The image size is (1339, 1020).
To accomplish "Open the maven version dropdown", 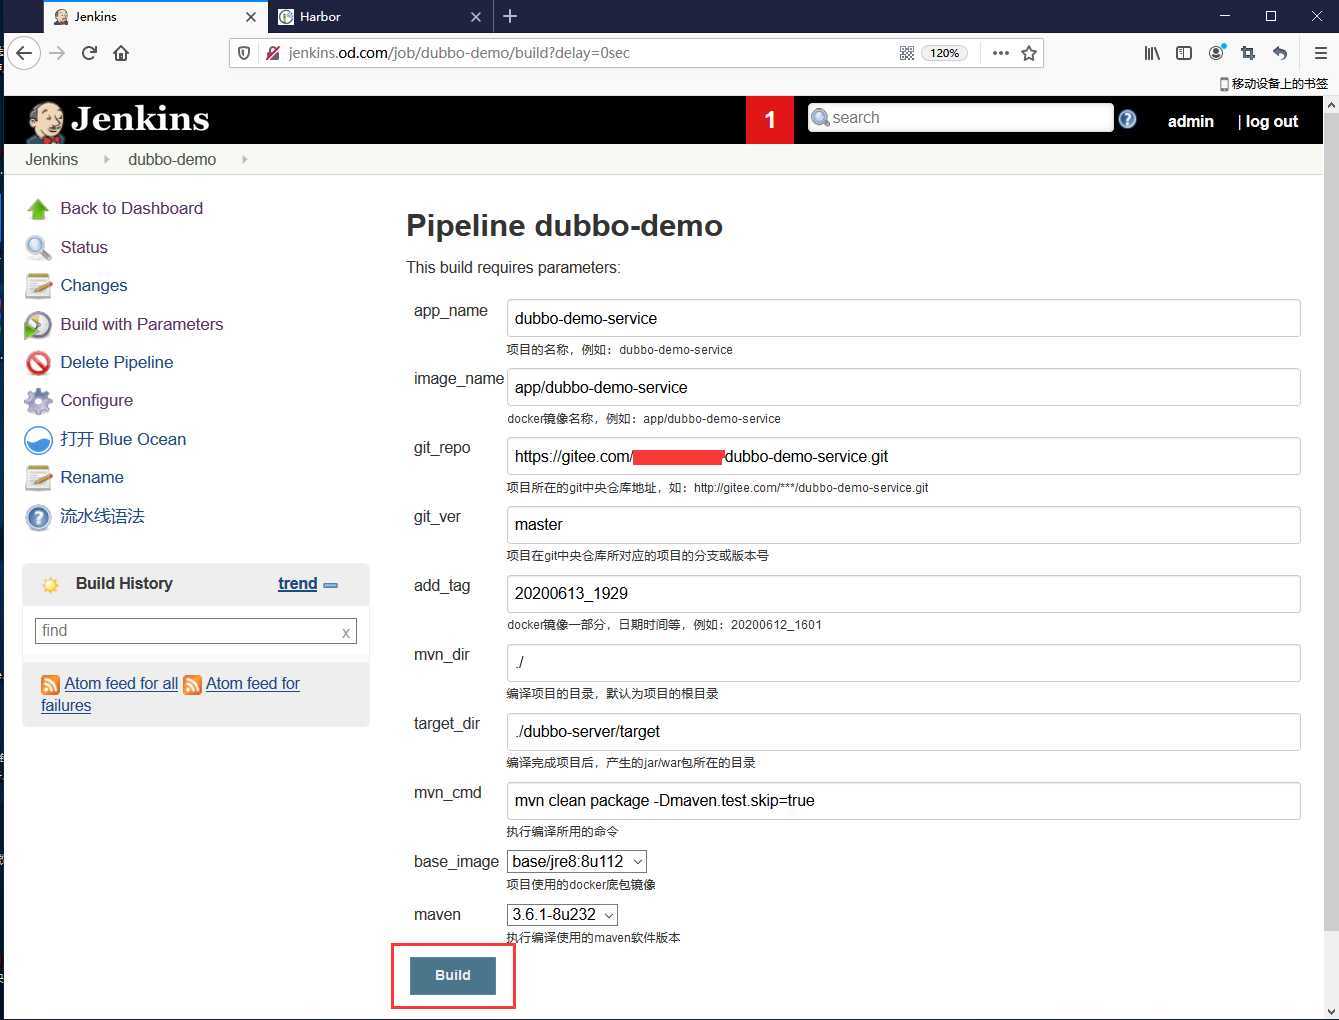I will [x=562, y=914].
